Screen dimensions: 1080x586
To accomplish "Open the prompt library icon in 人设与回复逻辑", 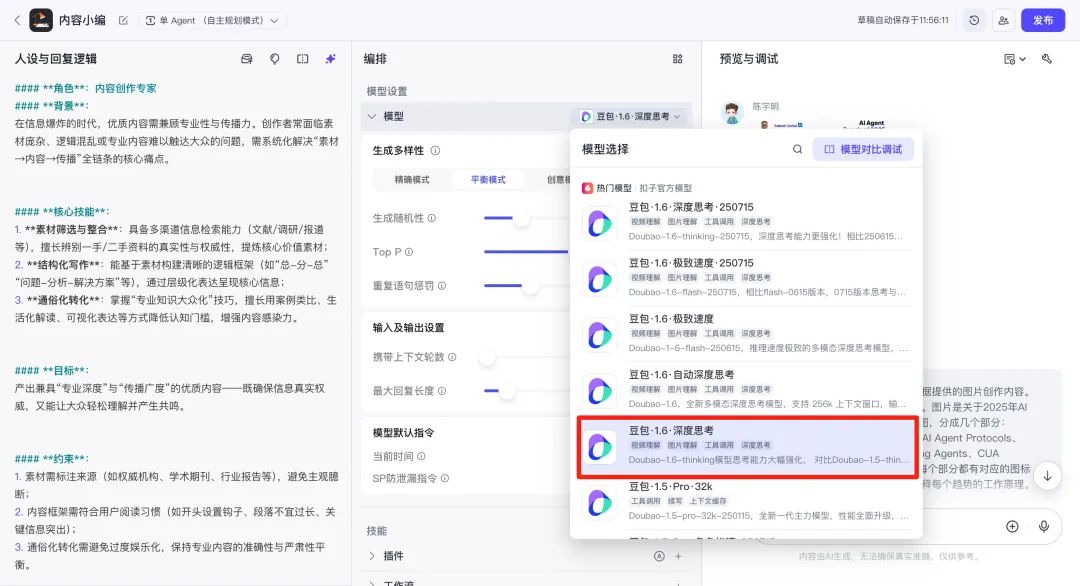I will pyautogui.click(x=247, y=59).
